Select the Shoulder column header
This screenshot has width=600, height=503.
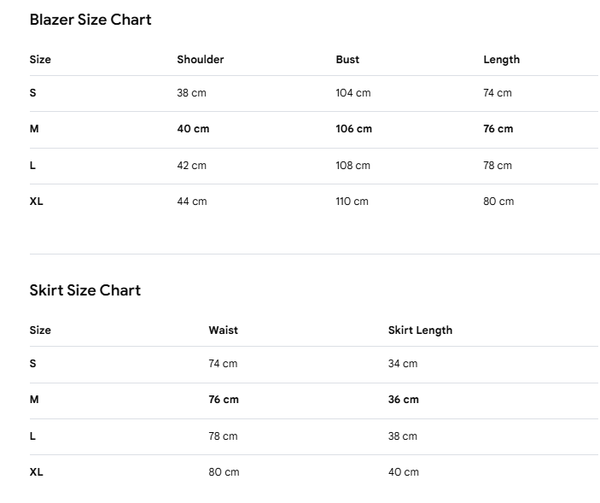pos(200,59)
